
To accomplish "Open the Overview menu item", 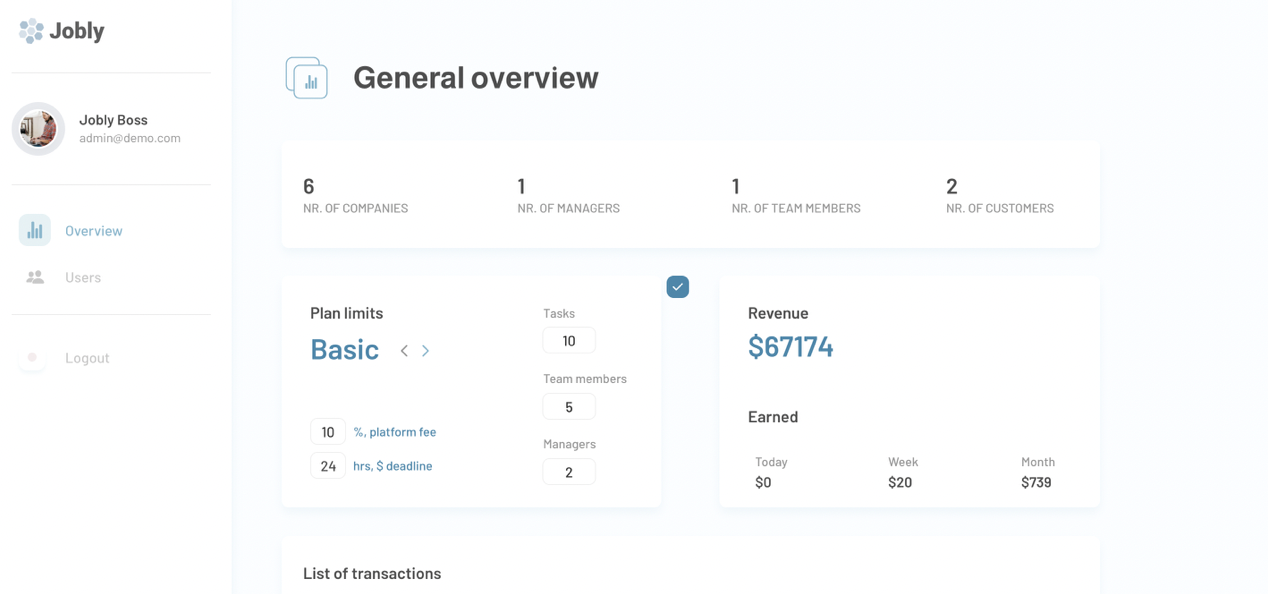I will tap(94, 231).
